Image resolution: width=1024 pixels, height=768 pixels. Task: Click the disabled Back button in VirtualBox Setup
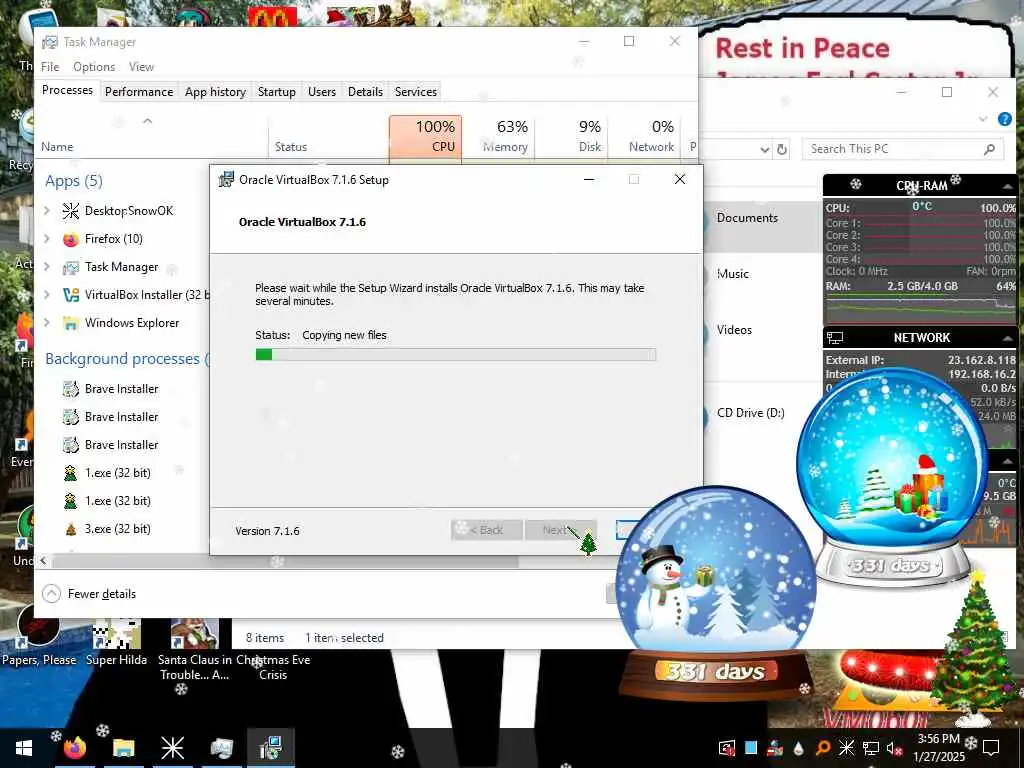pyautogui.click(x=487, y=530)
